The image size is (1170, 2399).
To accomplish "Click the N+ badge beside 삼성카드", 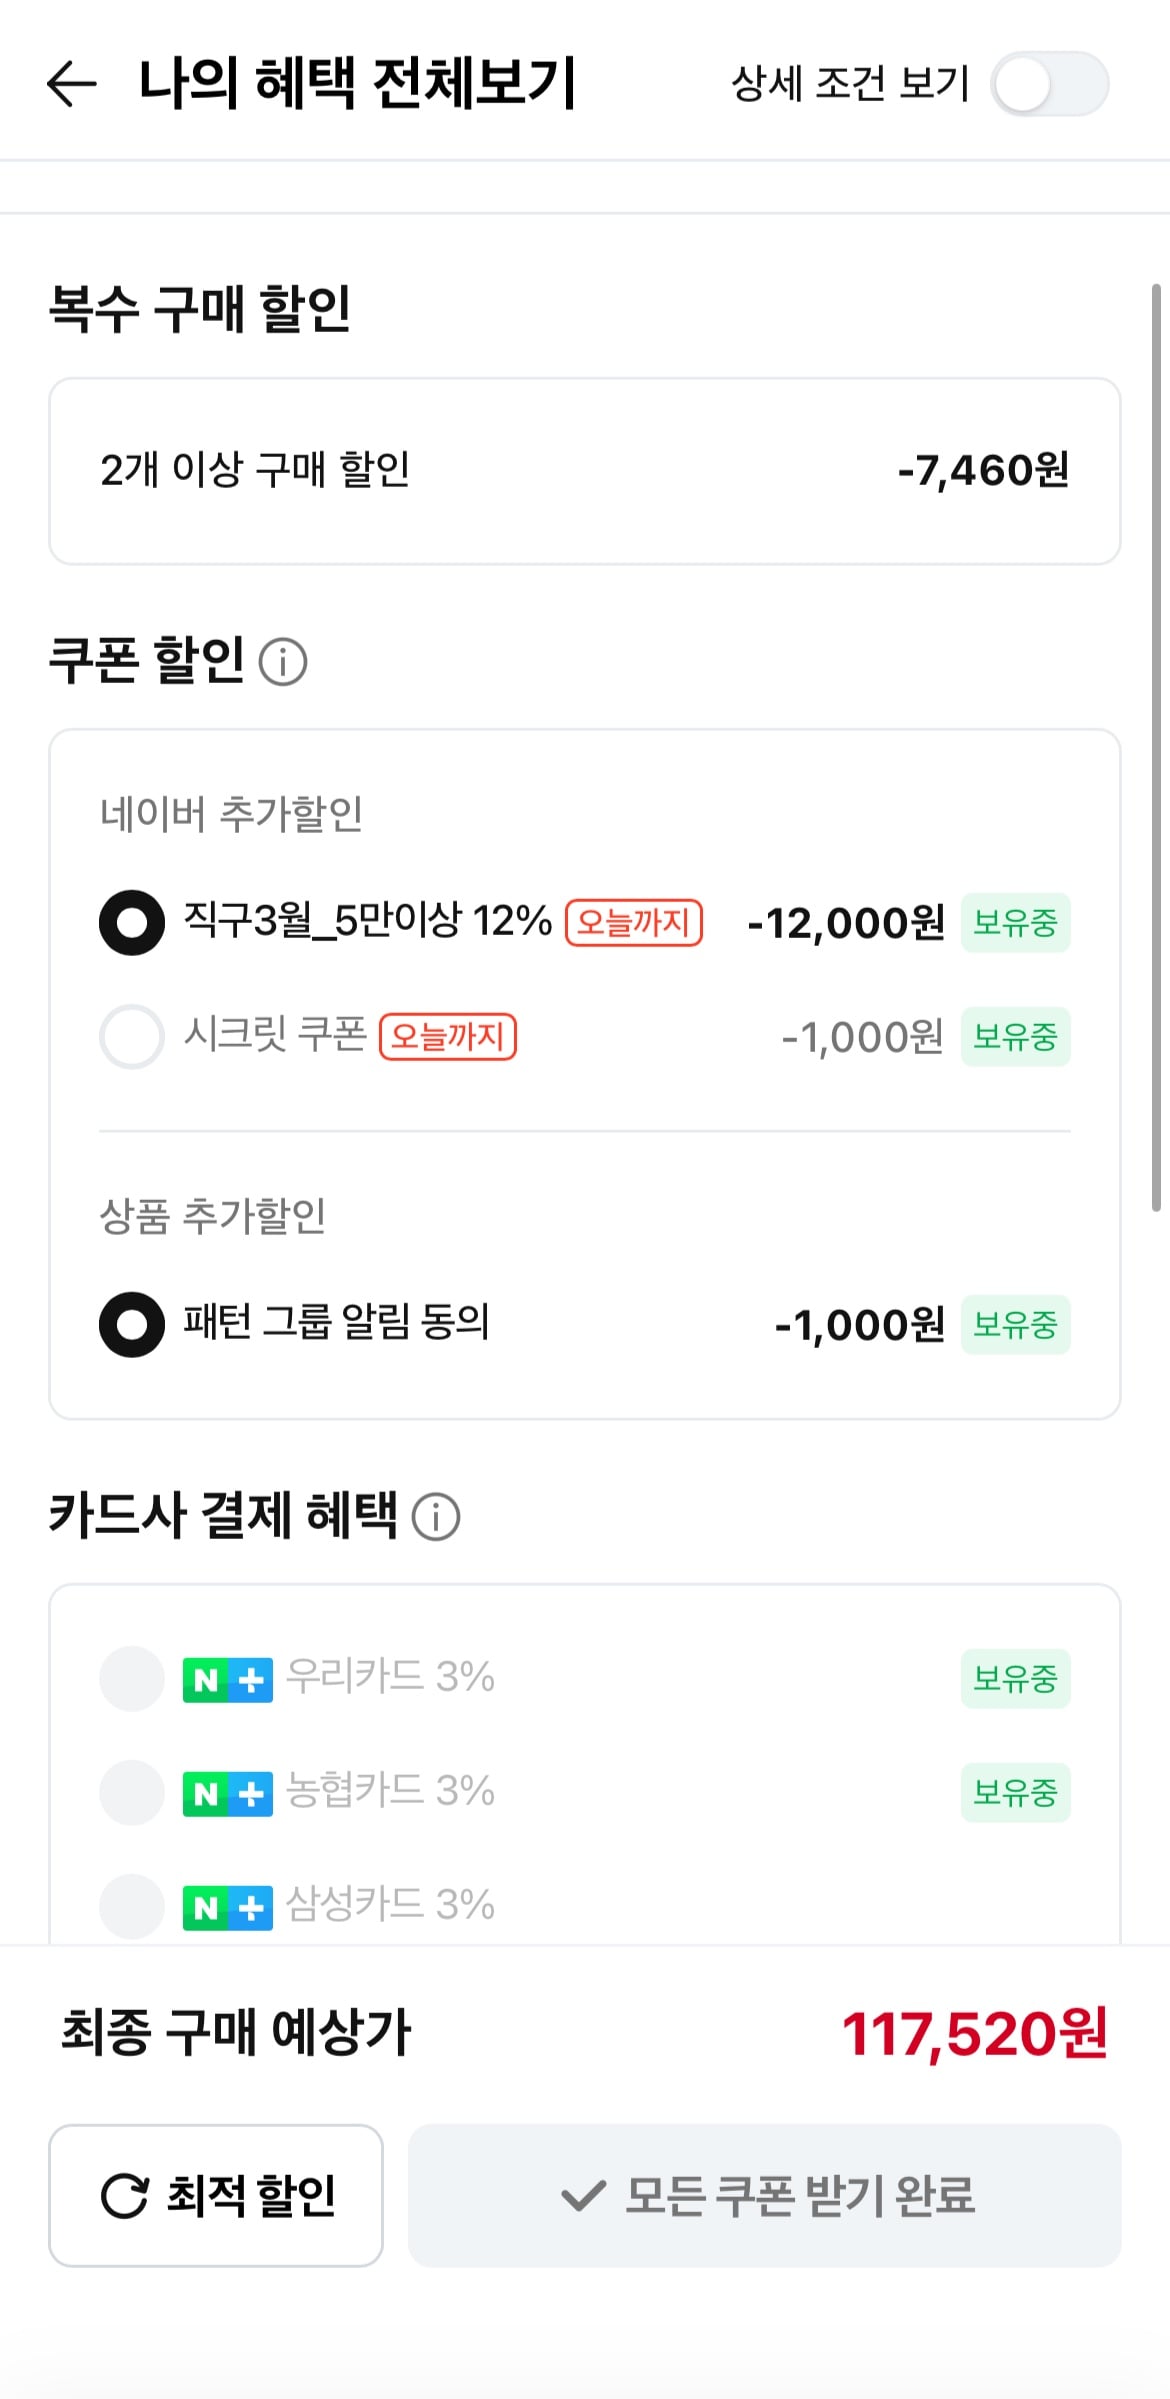I will tap(227, 1908).
